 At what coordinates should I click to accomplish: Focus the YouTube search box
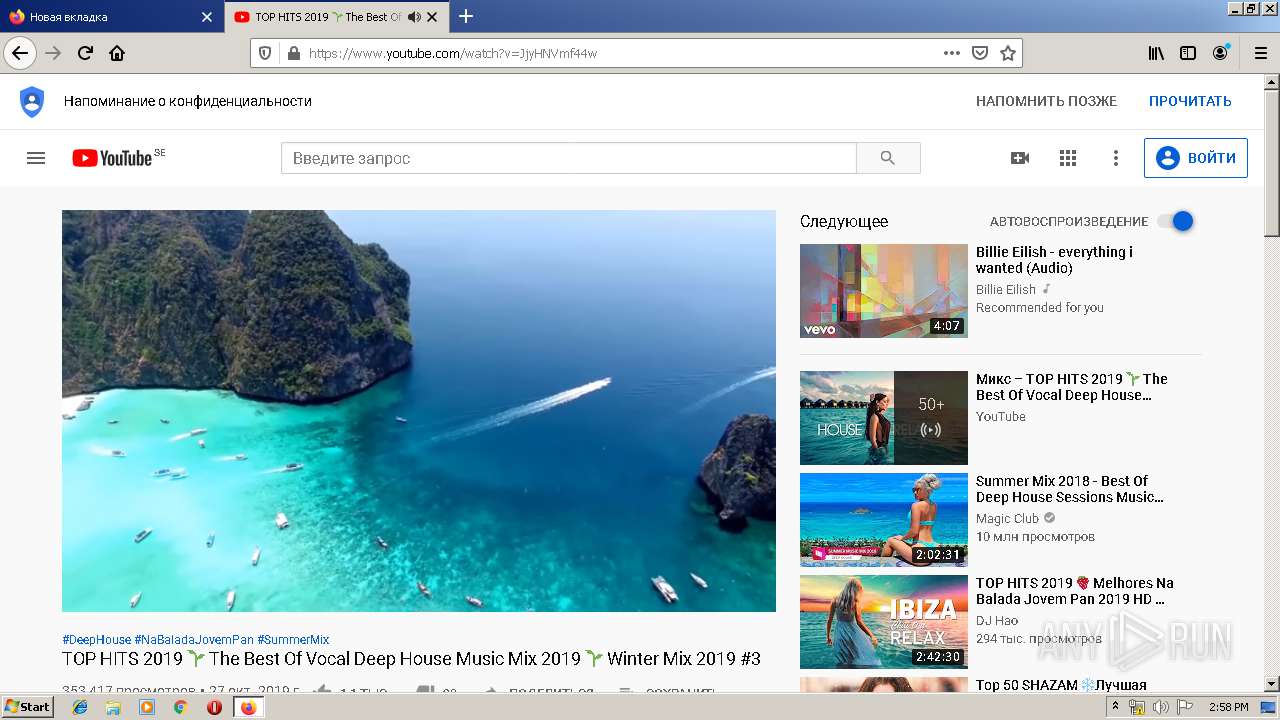568,158
